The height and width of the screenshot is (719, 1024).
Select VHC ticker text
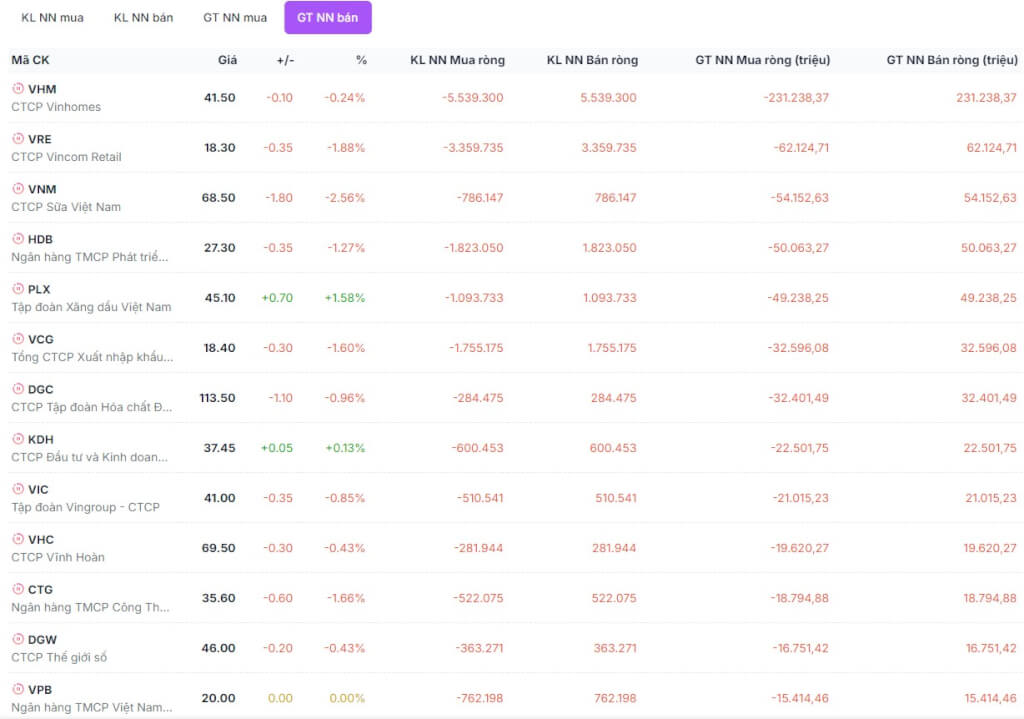tap(41, 540)
